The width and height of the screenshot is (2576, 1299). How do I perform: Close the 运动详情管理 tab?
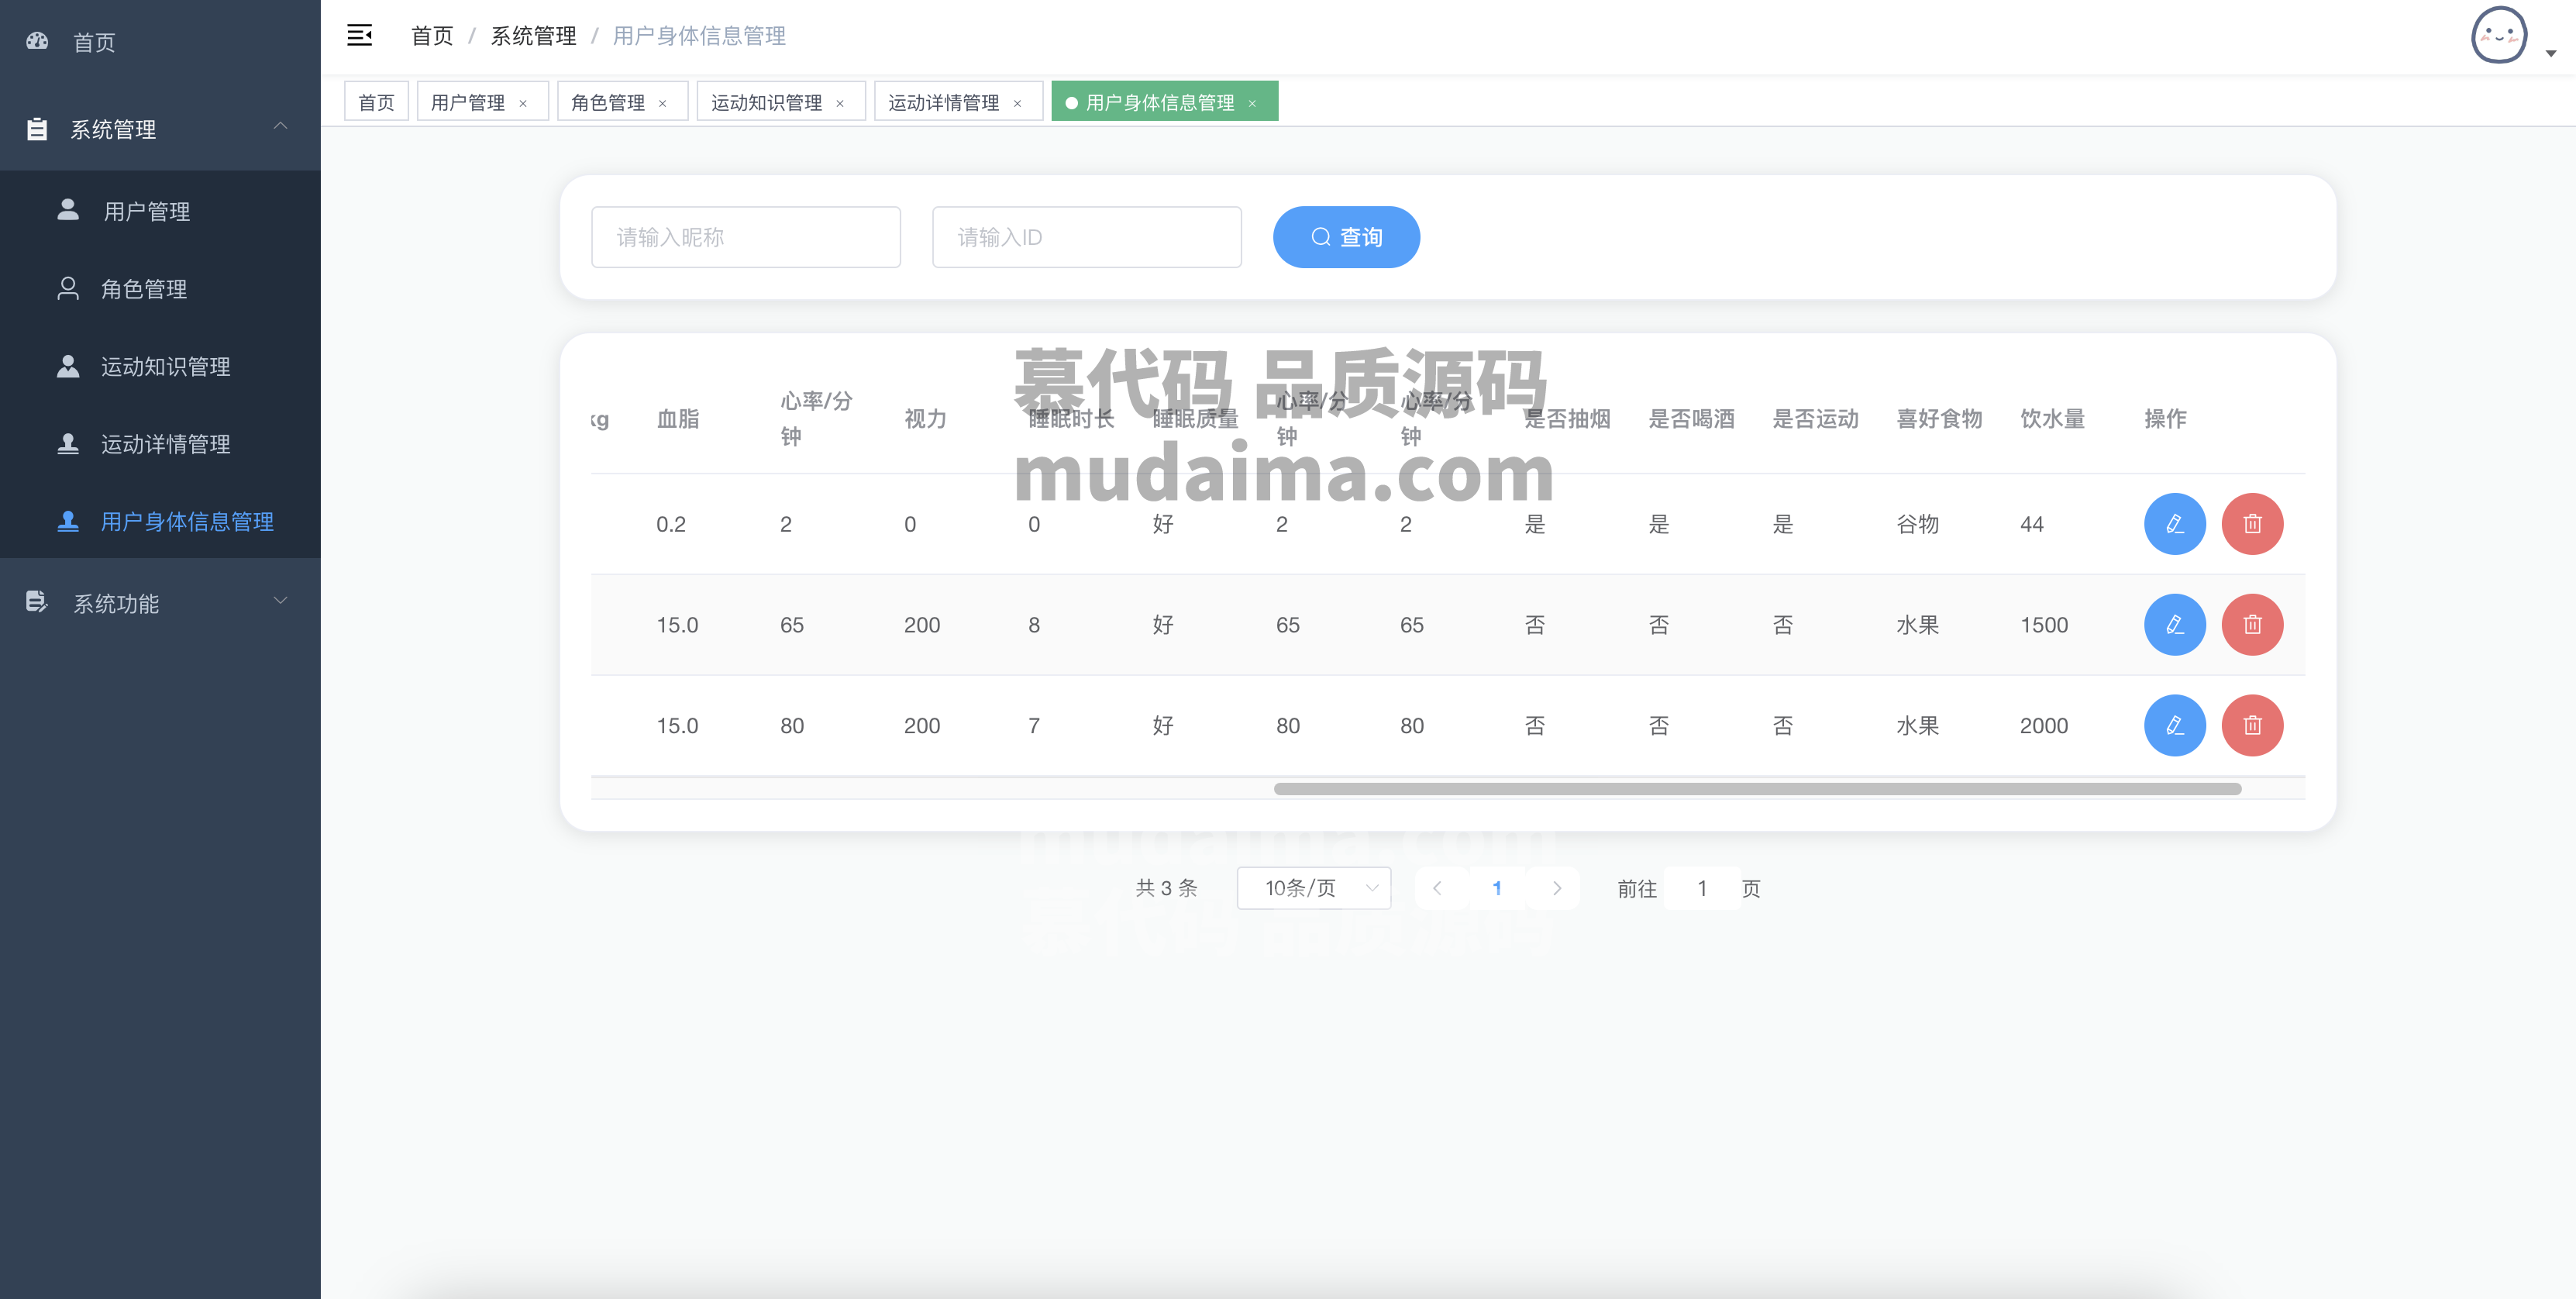[x=1017, y=103]
